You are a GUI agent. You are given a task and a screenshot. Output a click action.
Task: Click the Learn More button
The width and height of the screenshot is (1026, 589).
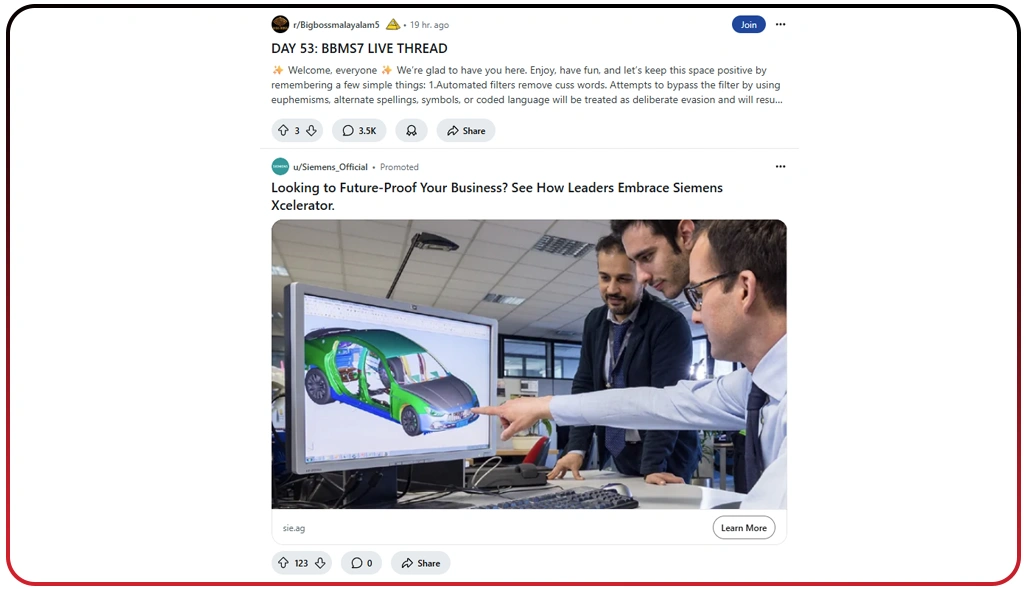coord(744,527)
